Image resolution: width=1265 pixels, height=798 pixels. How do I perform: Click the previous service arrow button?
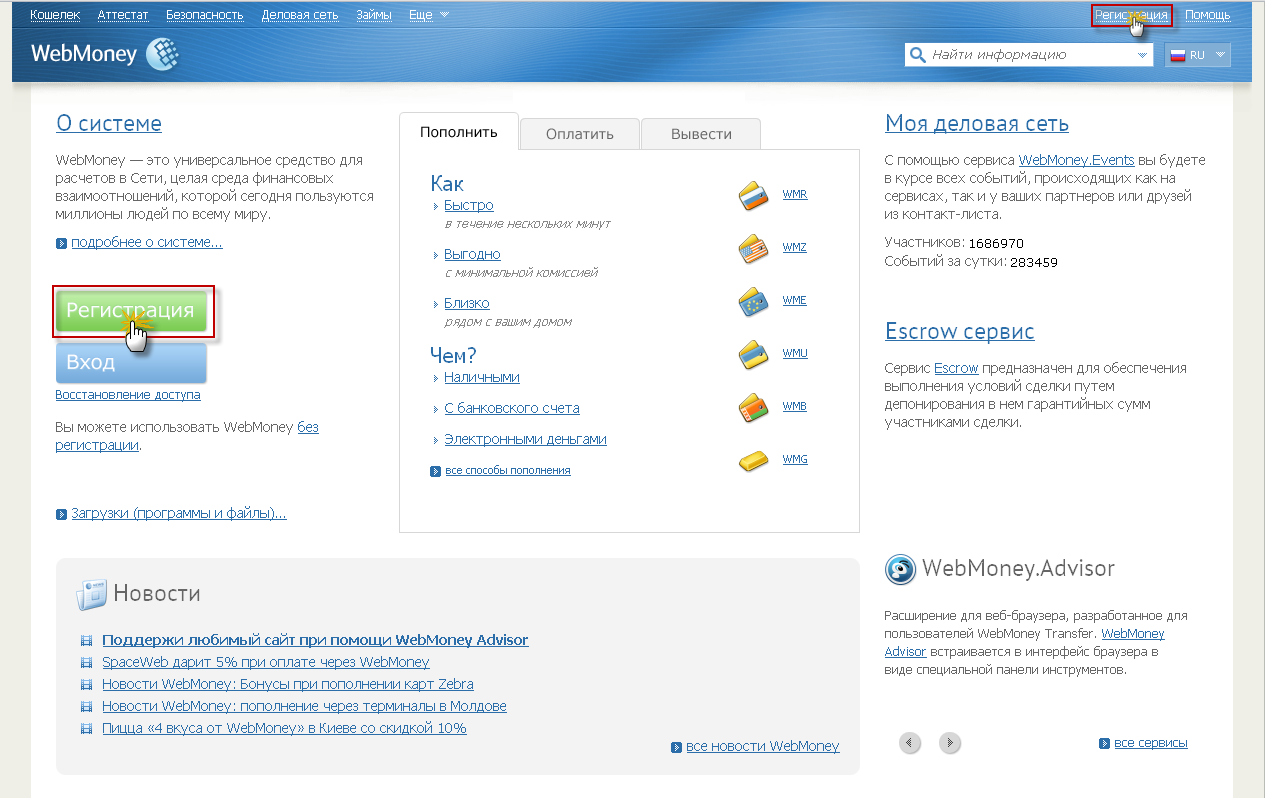910,742
